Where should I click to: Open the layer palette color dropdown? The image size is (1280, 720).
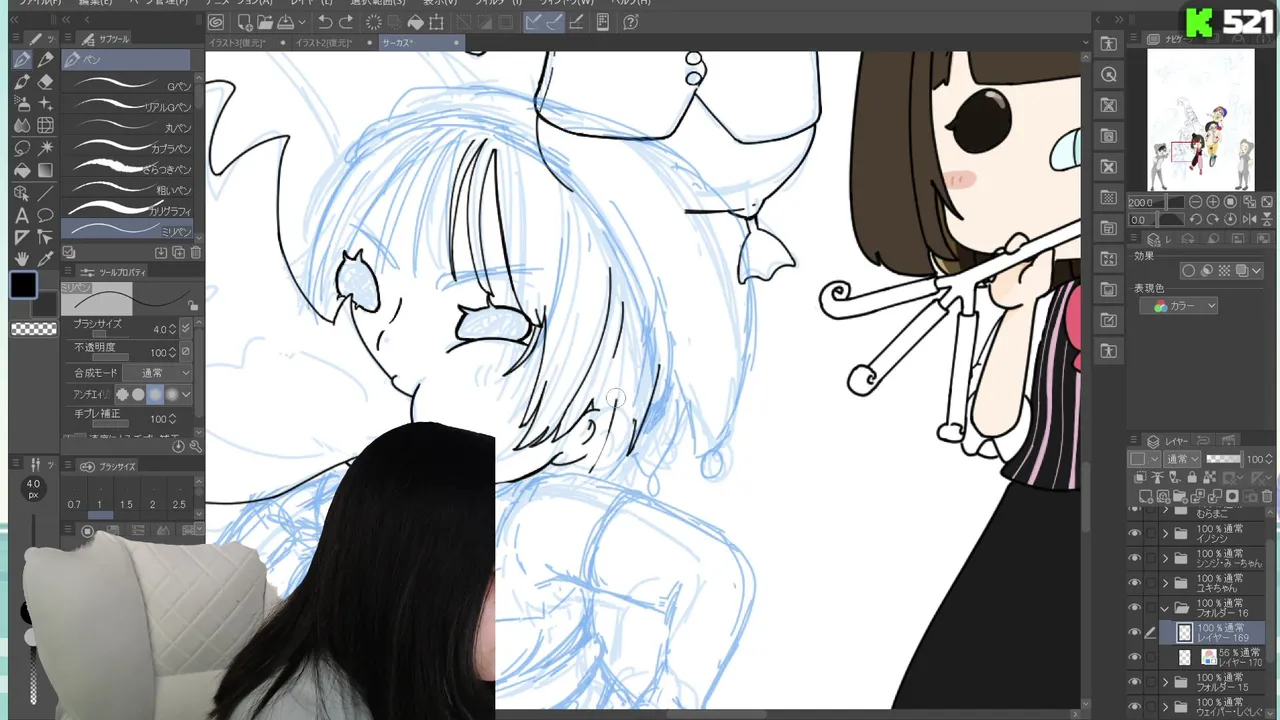pos(1142,459)
